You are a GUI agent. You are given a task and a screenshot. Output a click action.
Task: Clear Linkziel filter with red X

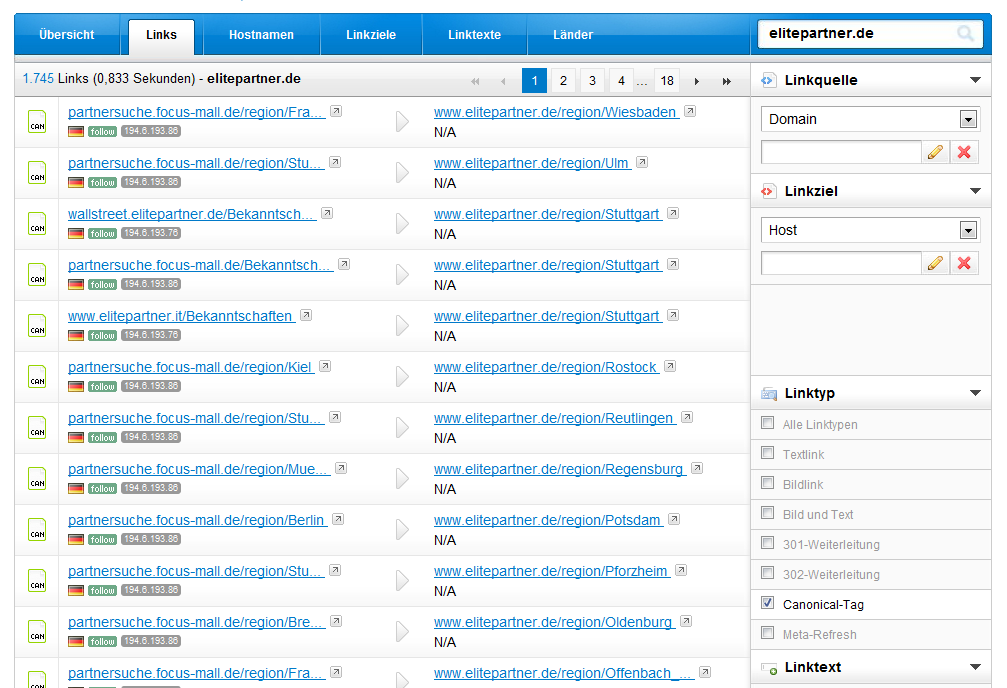click(964, 263)
